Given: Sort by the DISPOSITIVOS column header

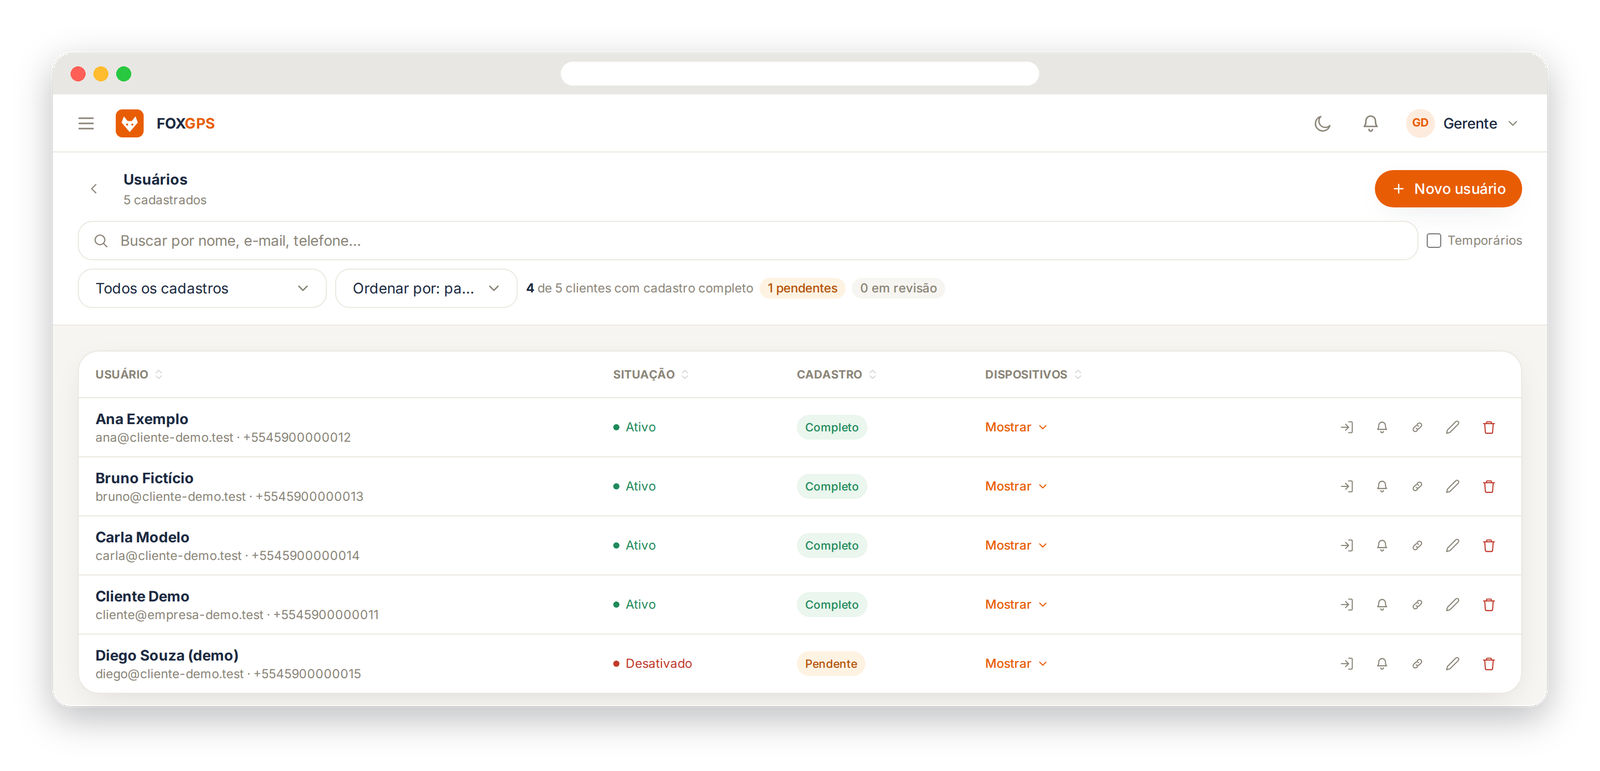Looking at the screenshot, I should tap(1033, 375).
